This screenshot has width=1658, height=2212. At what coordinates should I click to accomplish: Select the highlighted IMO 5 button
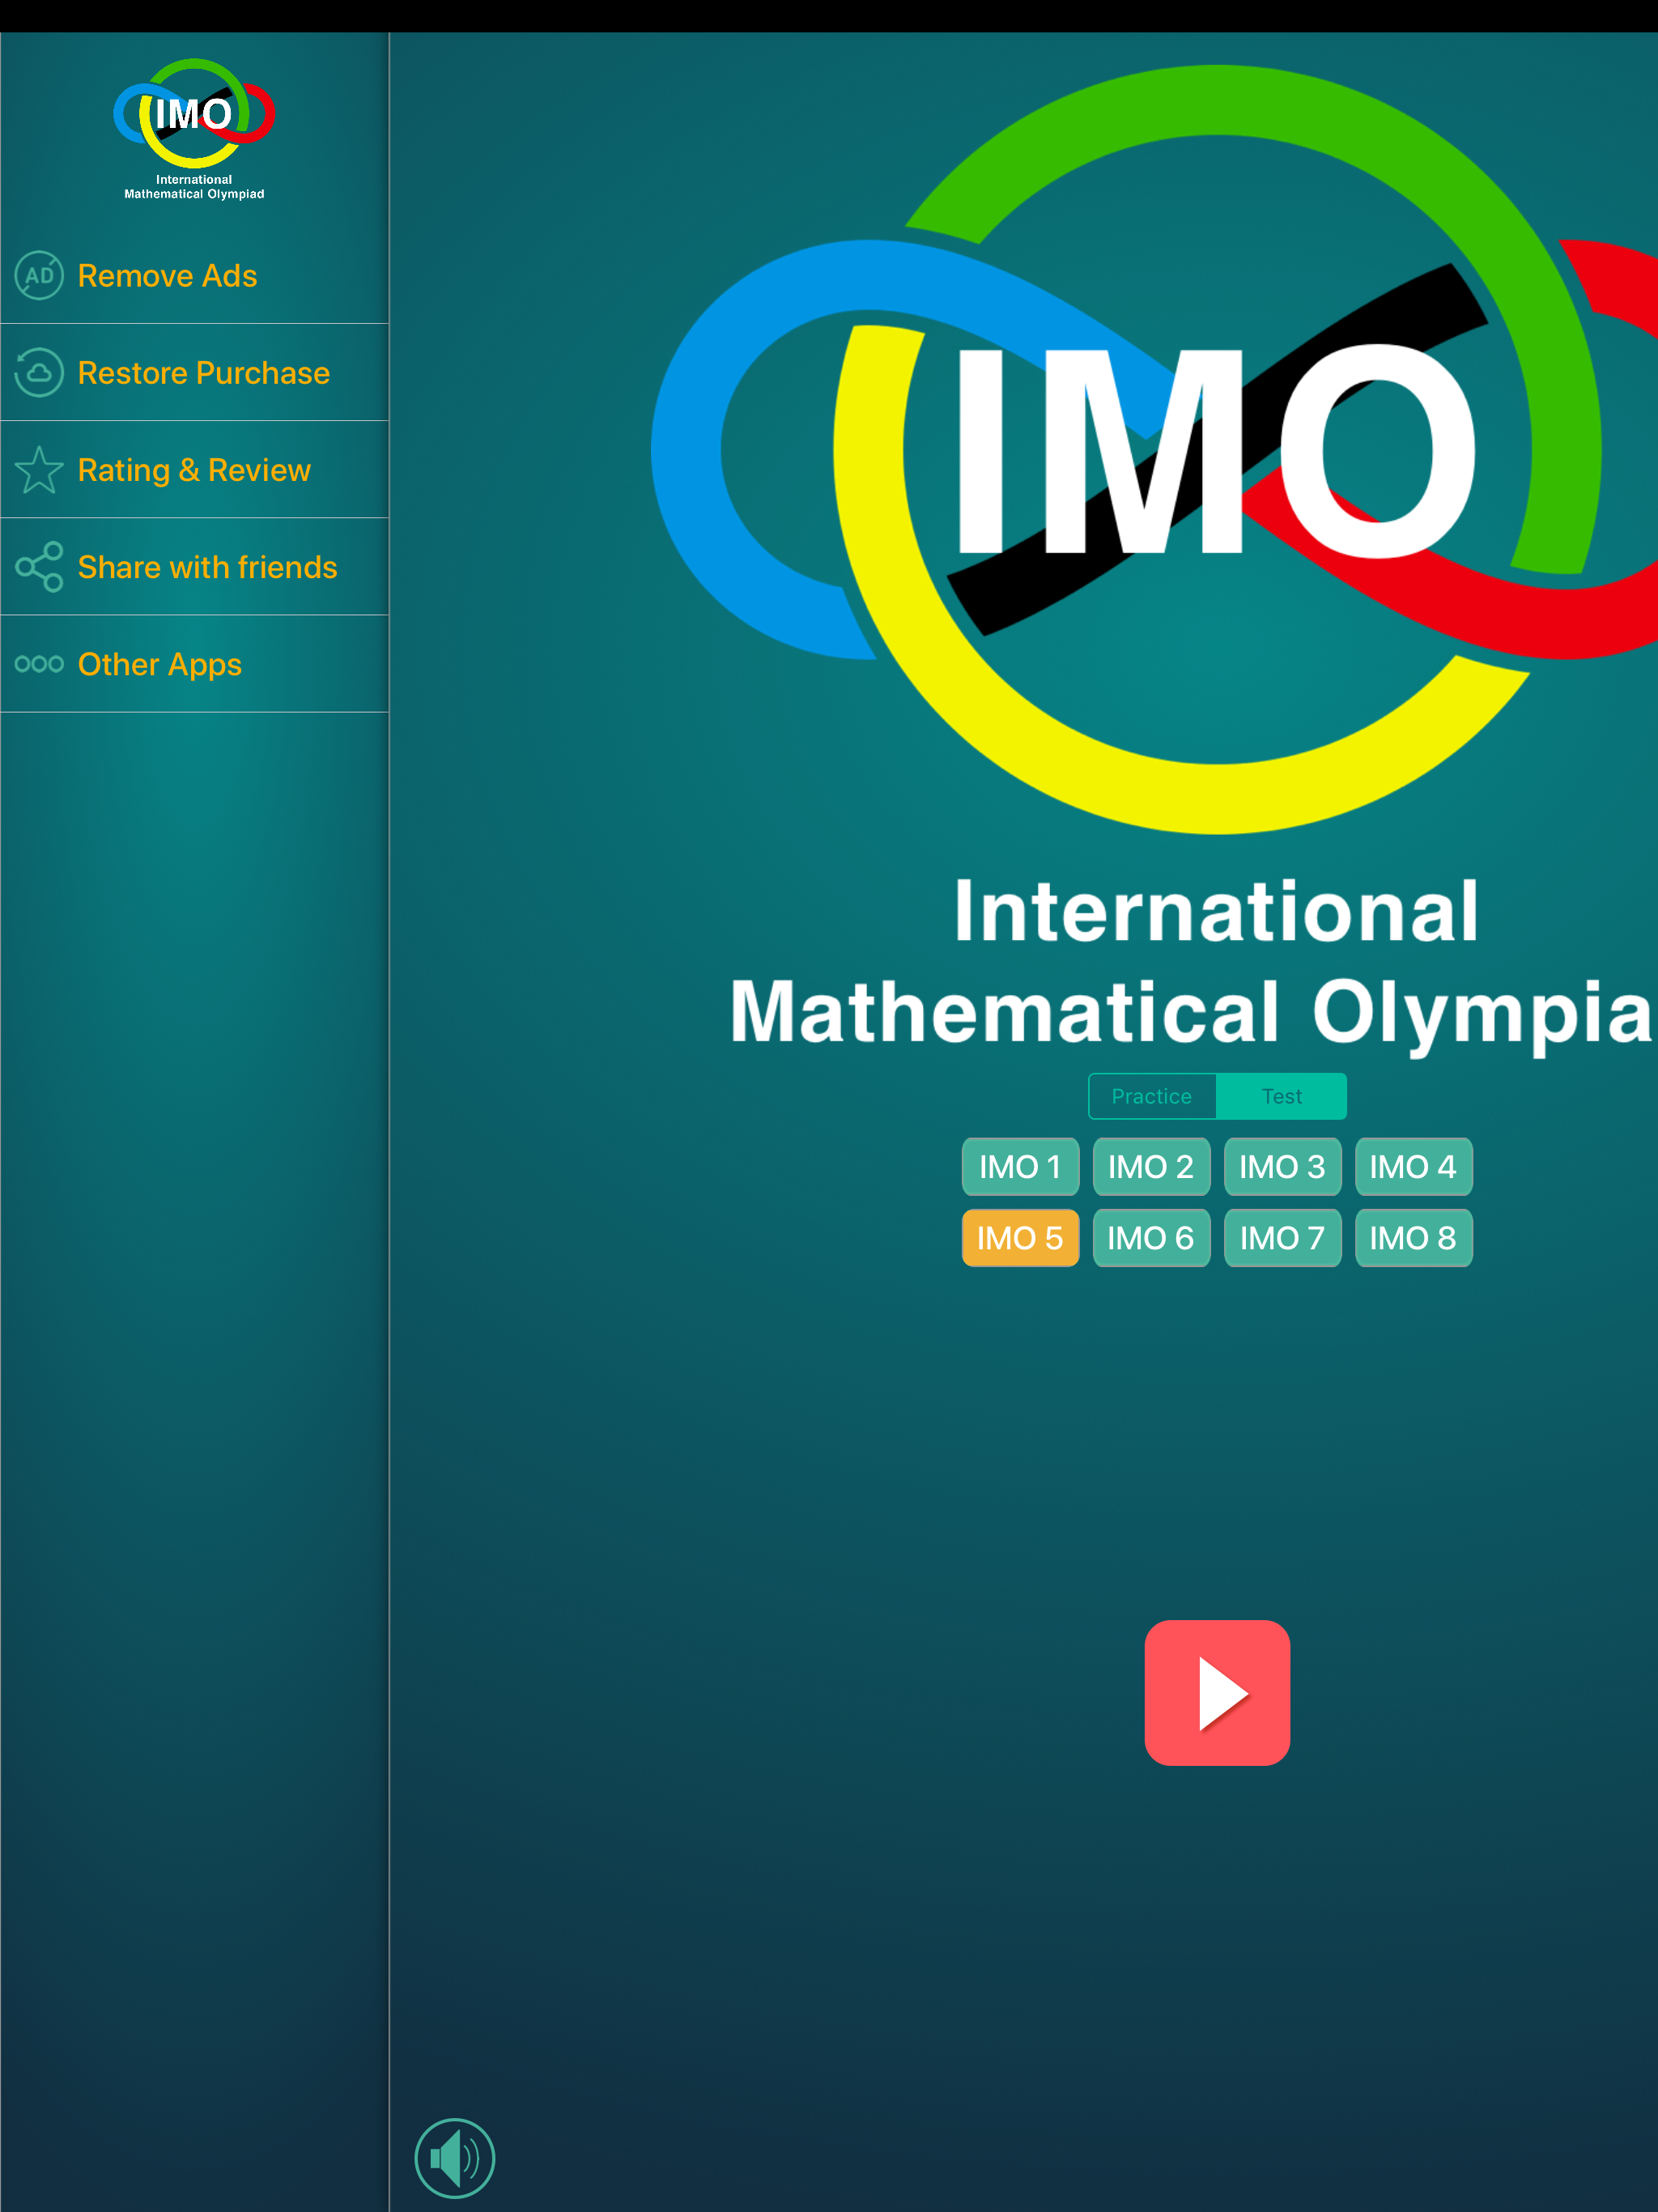tap(1020, 1238)
